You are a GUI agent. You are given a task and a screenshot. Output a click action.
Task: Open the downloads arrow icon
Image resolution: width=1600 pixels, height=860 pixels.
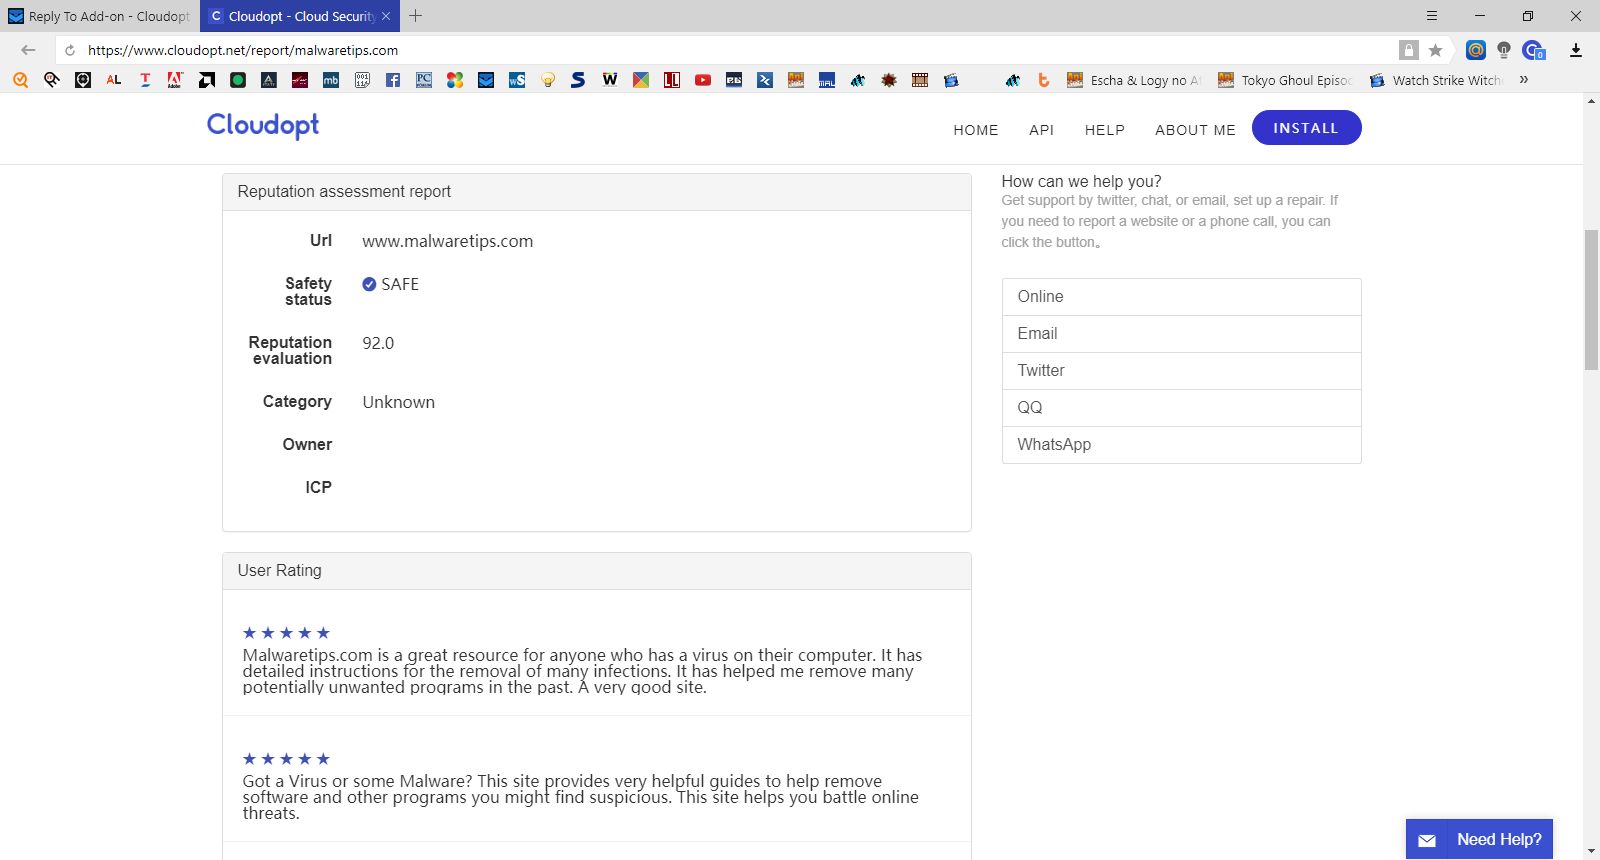coord(1576,50)
